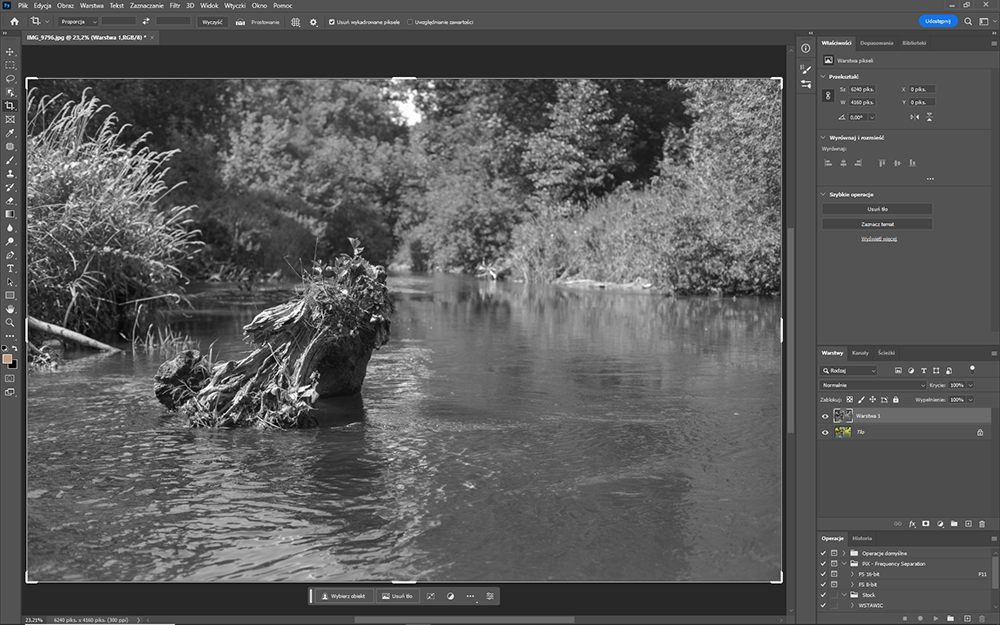Viewport: 1000px width, 625px height.
Task: Add layer style via fx icon
Action: coord(911,523)
